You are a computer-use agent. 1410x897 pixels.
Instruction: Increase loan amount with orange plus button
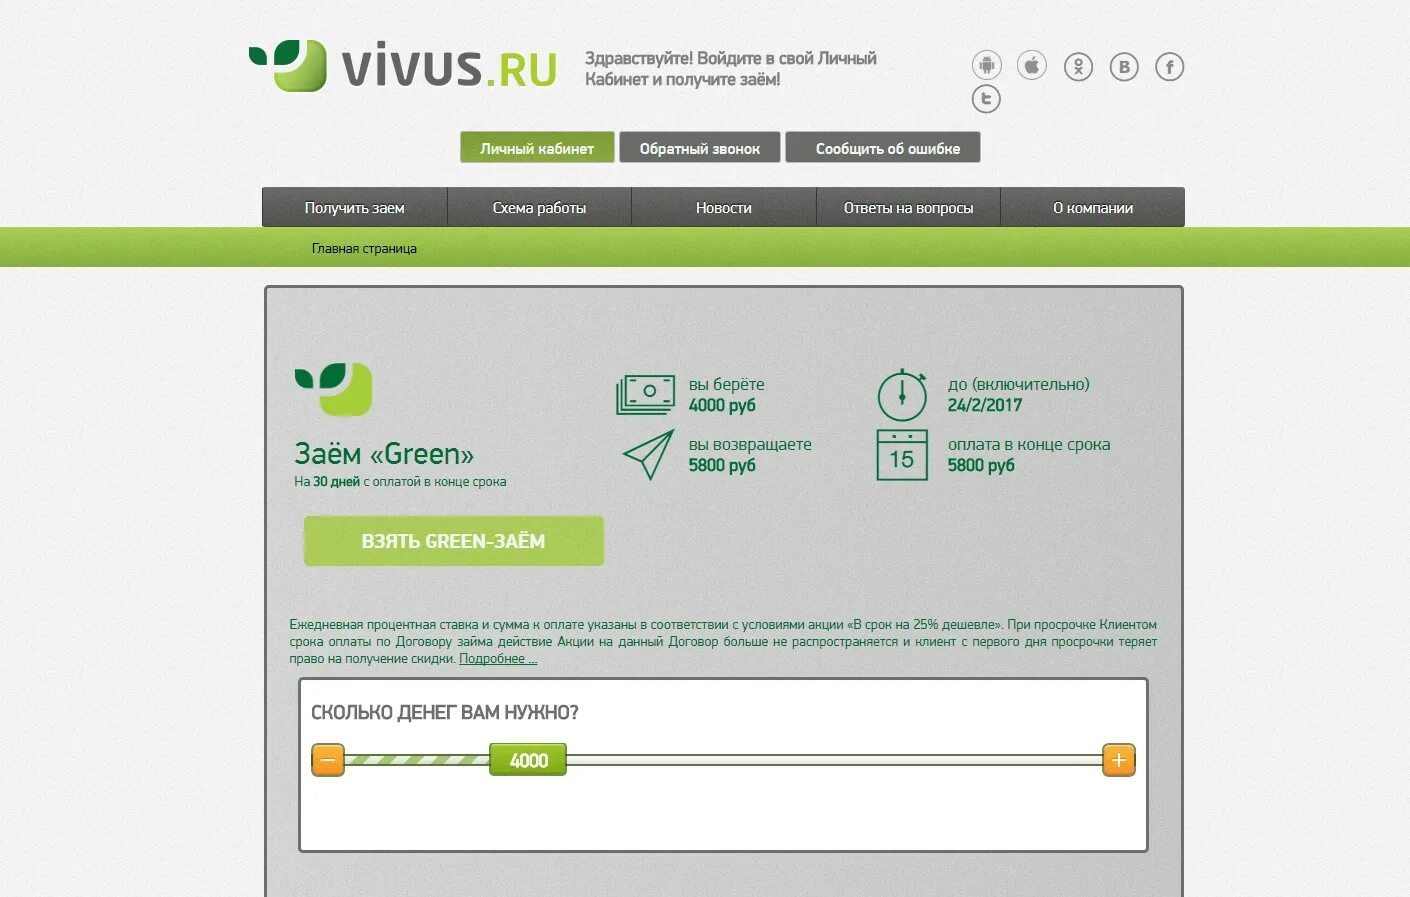coord(1119,760)
